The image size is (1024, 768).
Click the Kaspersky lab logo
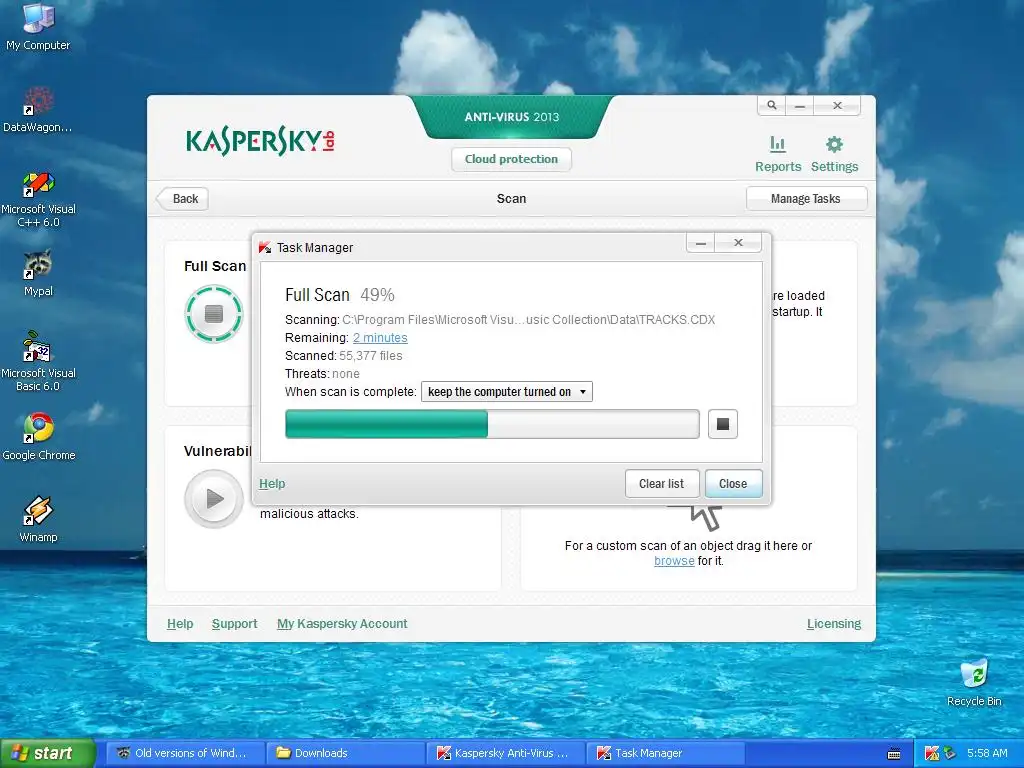(260, 141)
